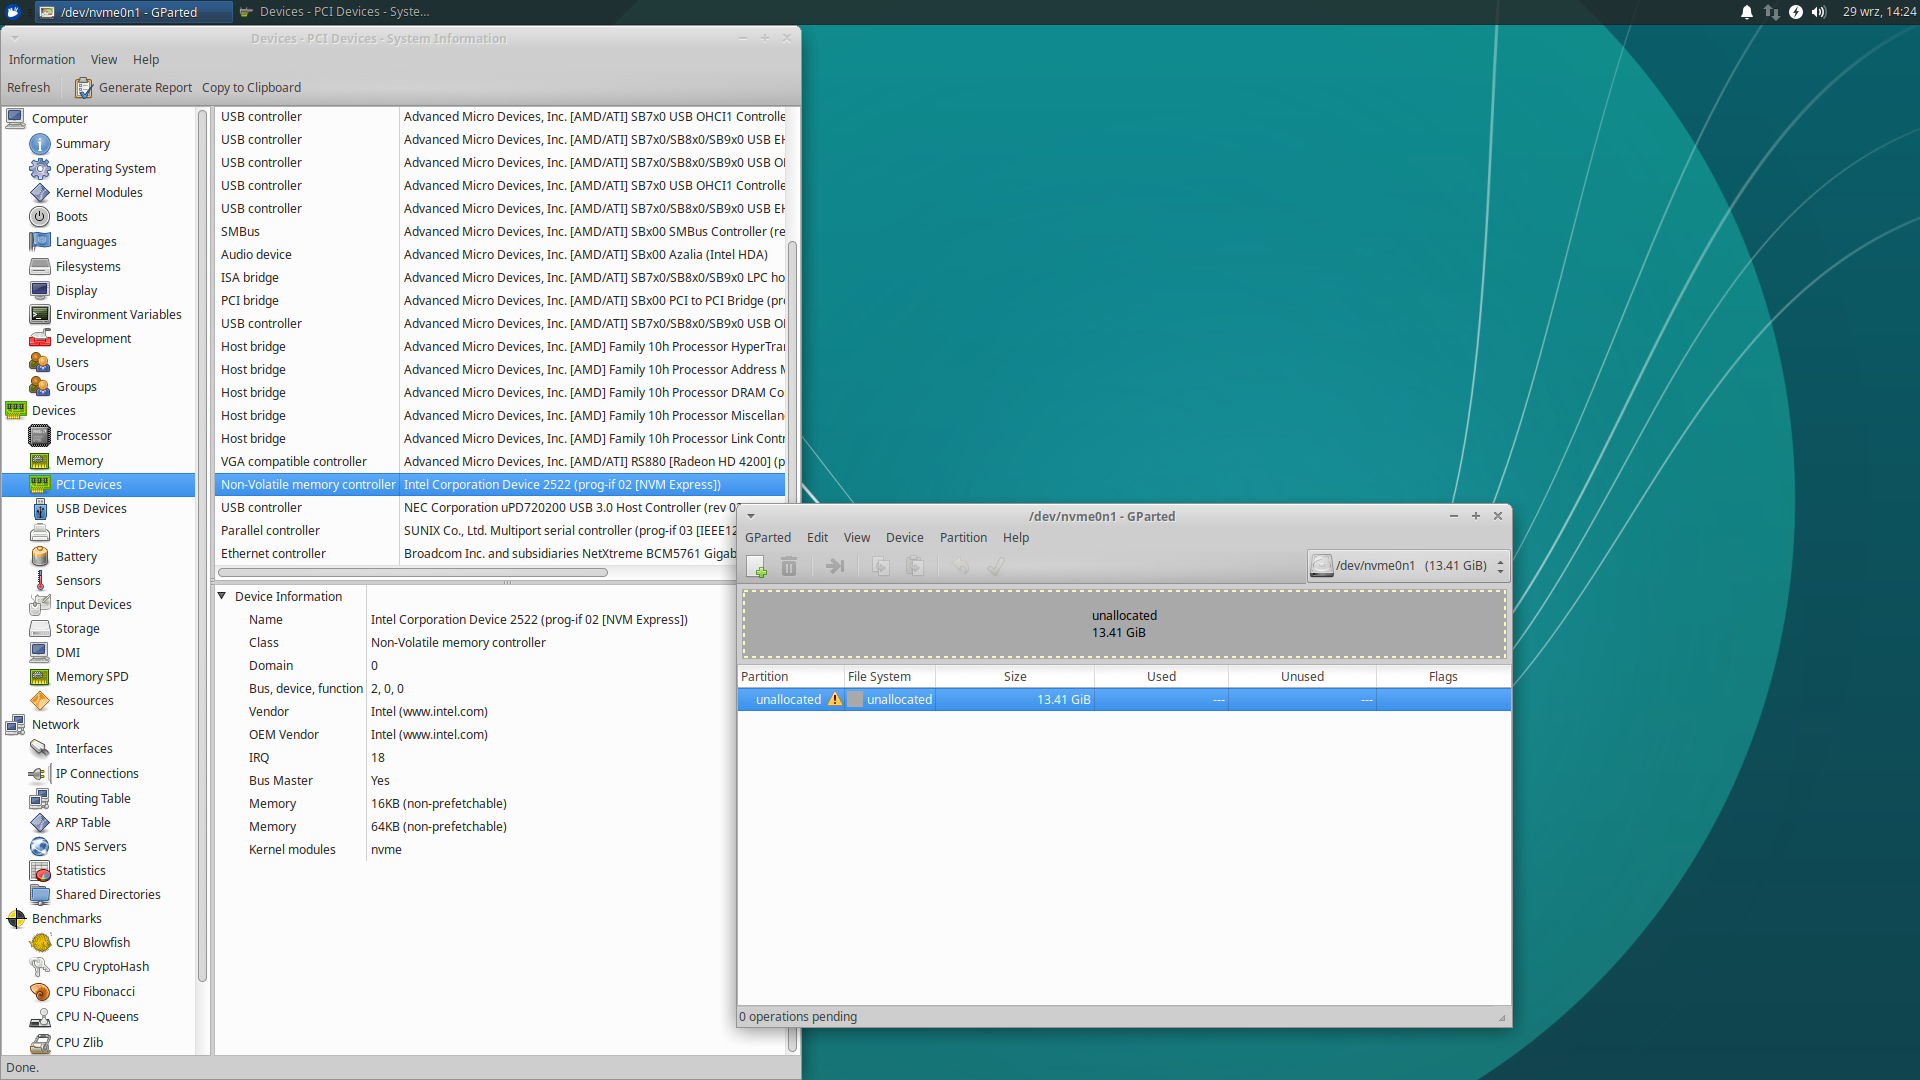1920x1080 pixels.
Task: Select Memory SPD in the sidebar
Action: coord(92,677)
